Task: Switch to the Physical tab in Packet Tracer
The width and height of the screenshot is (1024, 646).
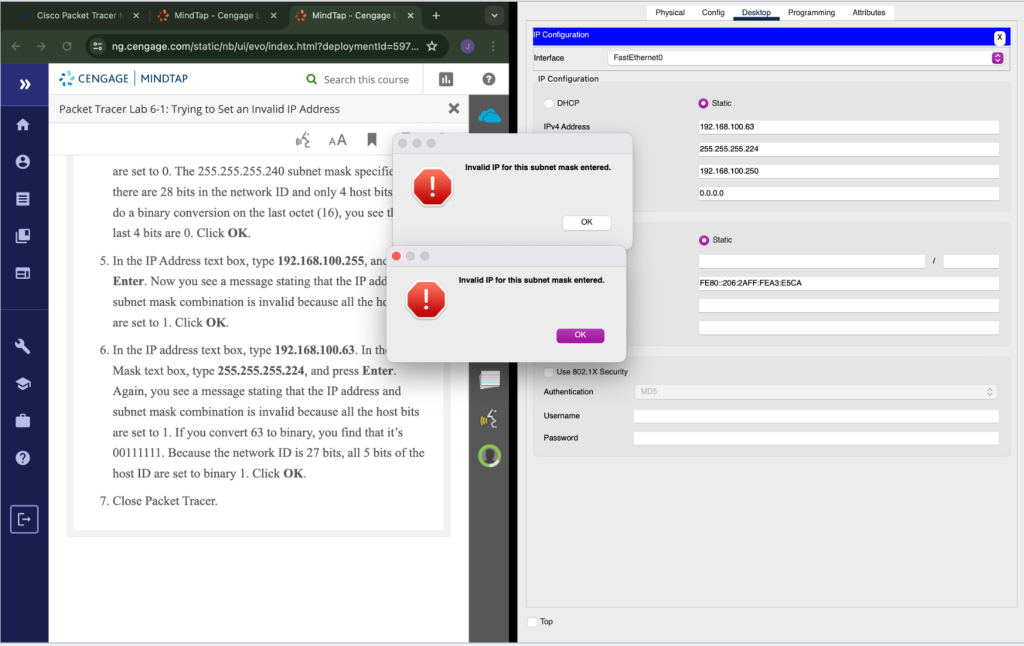Action: click(x=669, y=12)
